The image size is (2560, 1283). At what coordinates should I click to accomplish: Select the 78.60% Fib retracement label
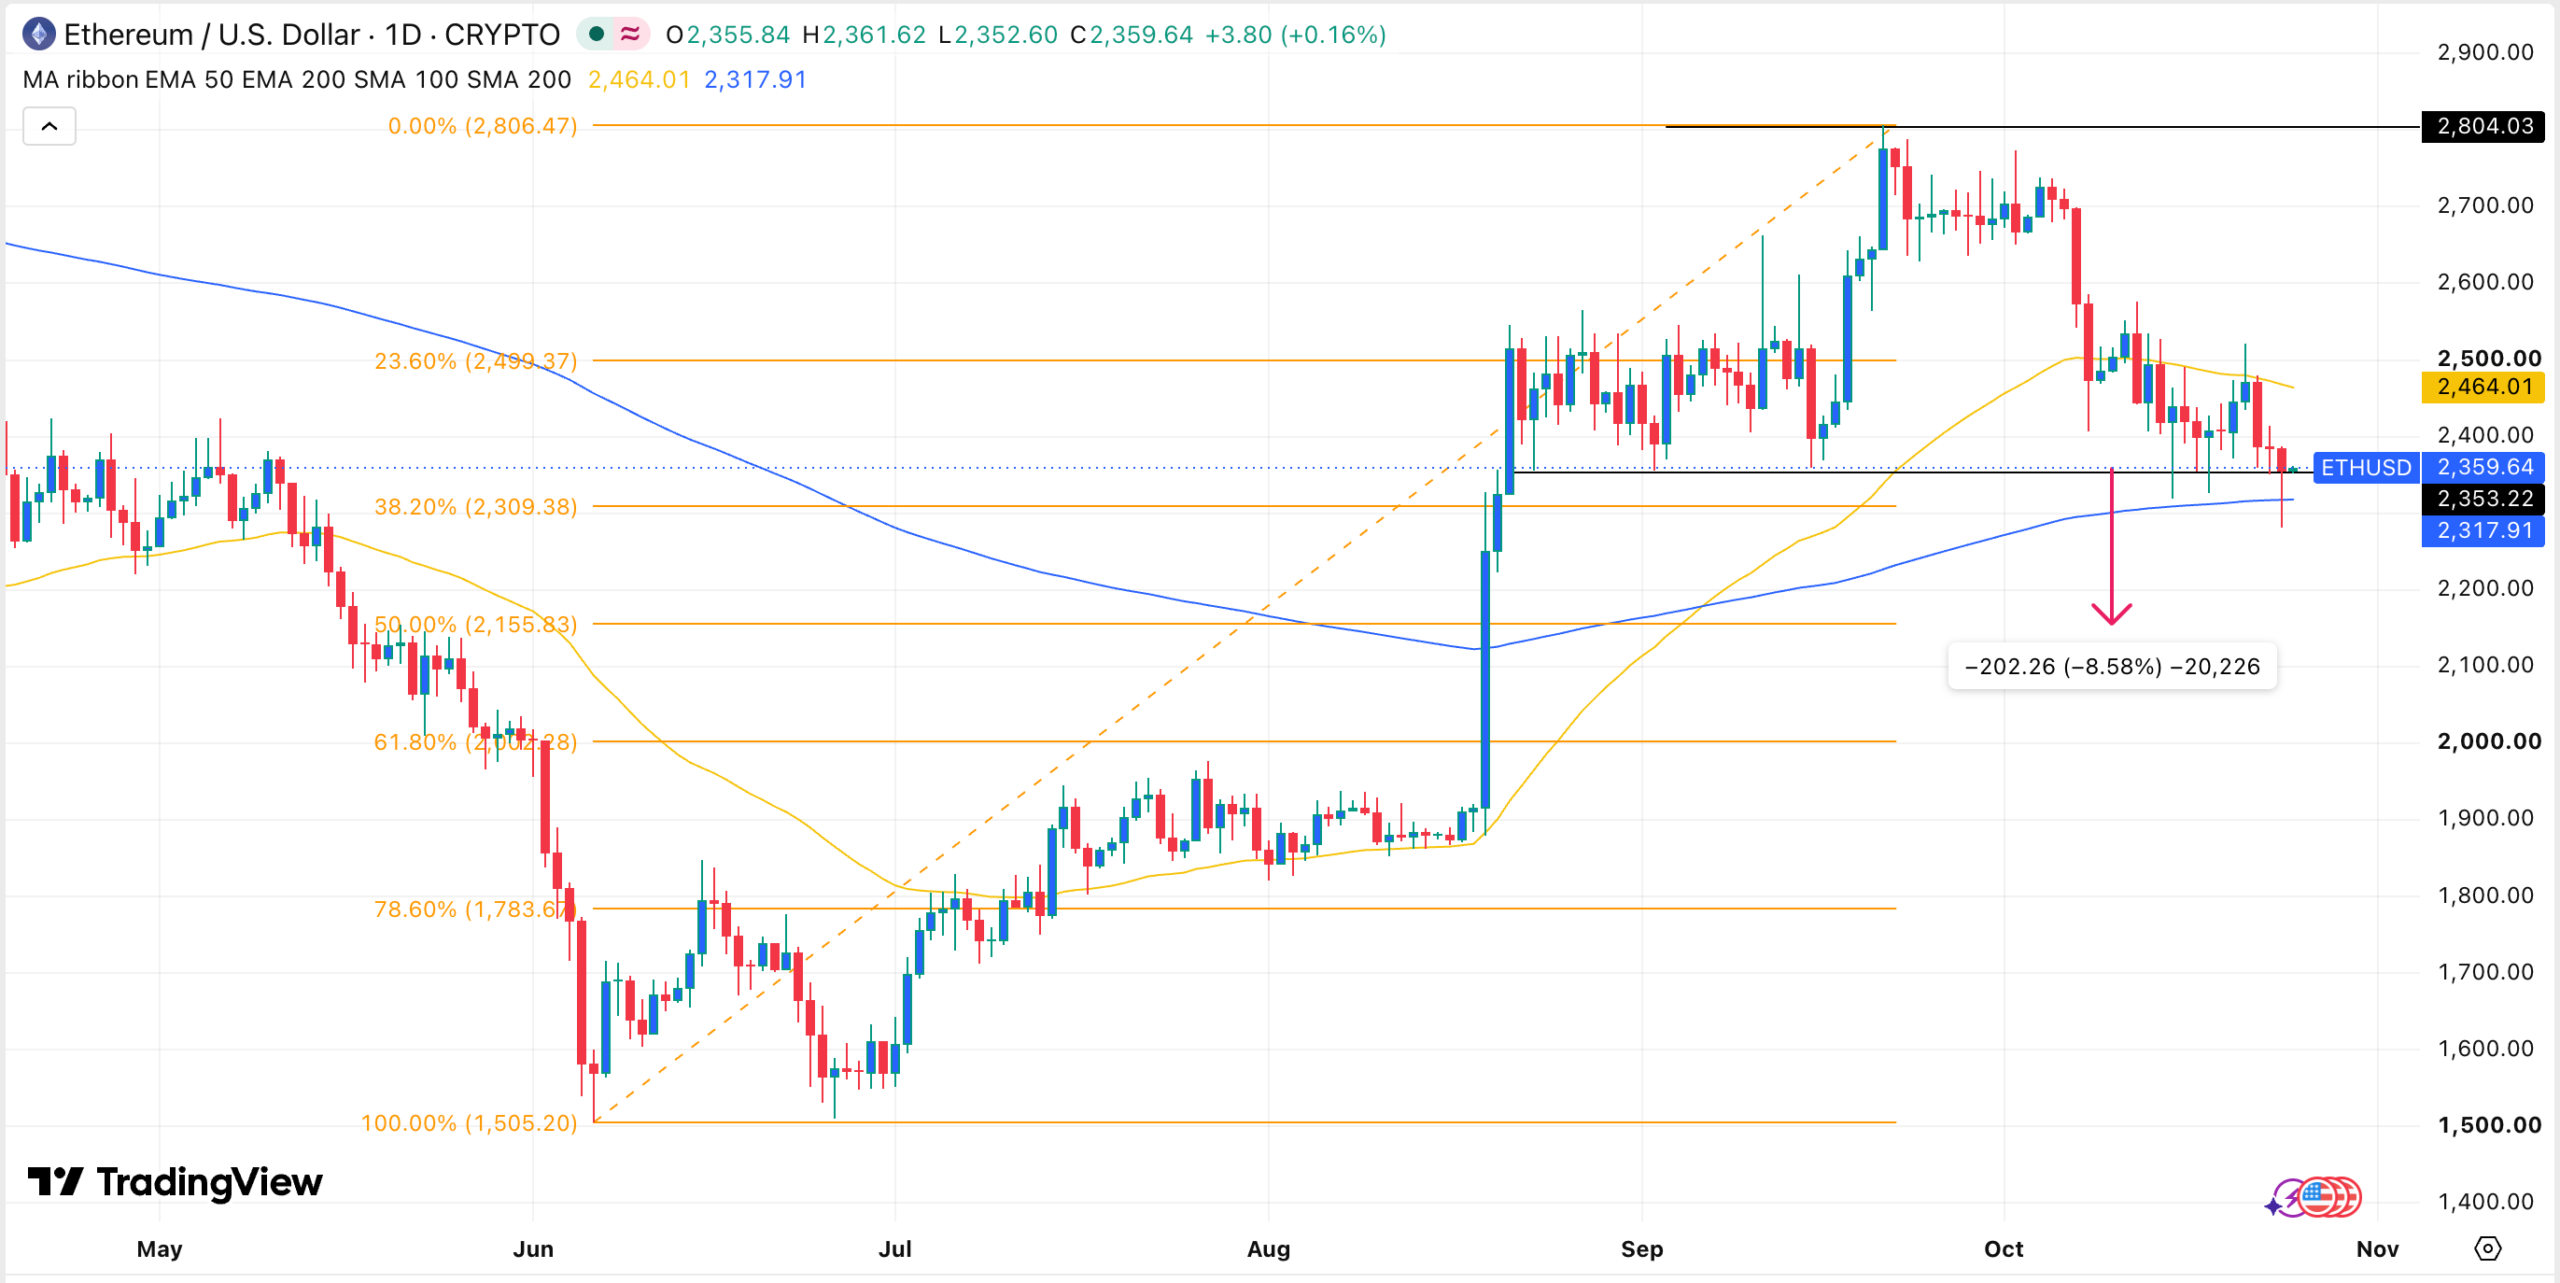pyautogui.click(x=475, y=909)
